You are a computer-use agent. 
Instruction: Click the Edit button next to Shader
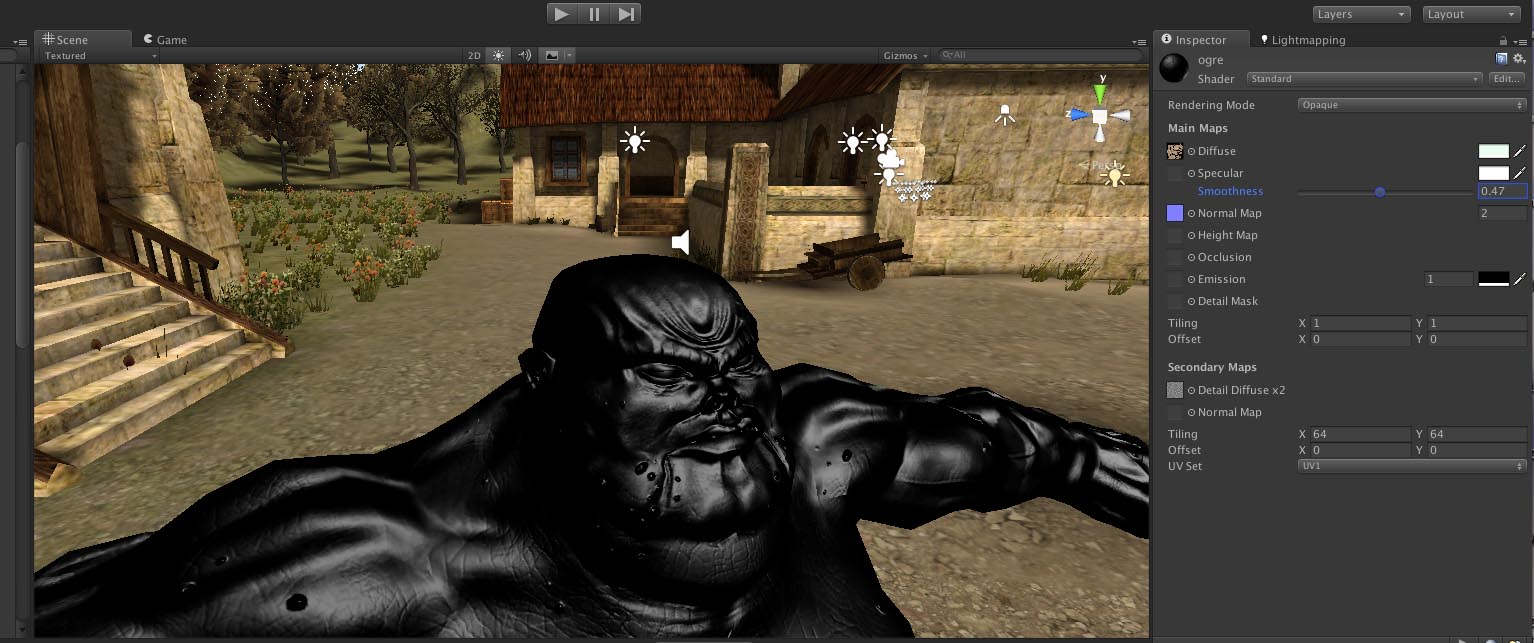click(1506, 78)
